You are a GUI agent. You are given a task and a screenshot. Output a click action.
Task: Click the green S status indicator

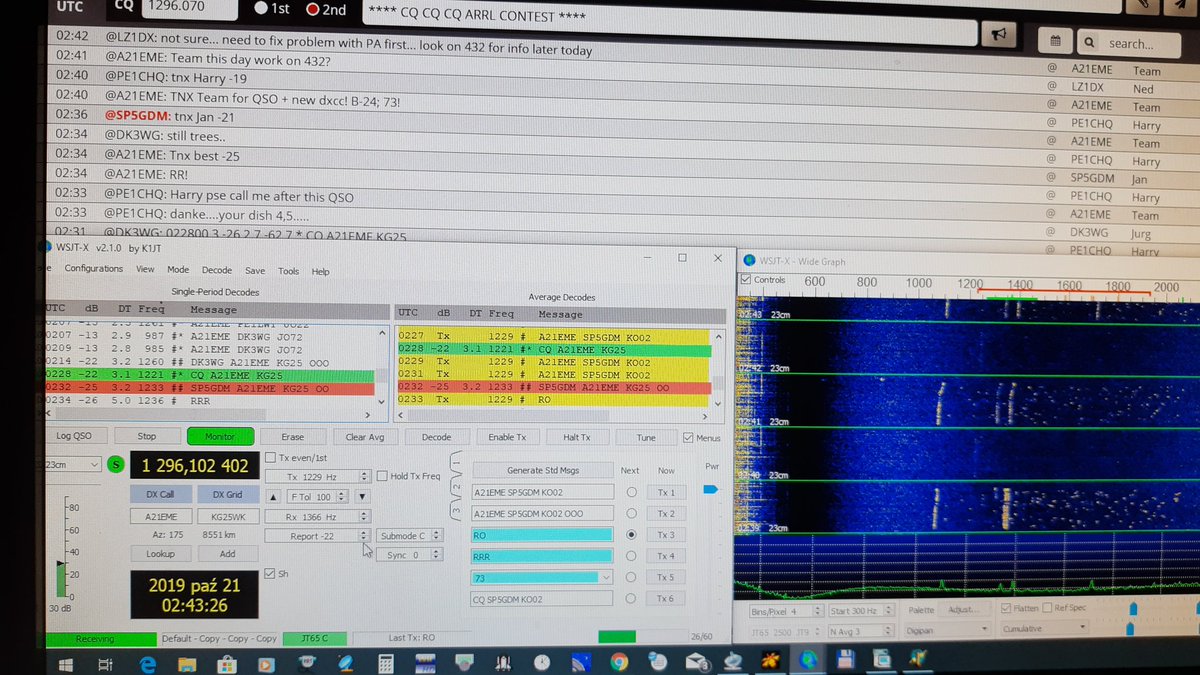115,465
